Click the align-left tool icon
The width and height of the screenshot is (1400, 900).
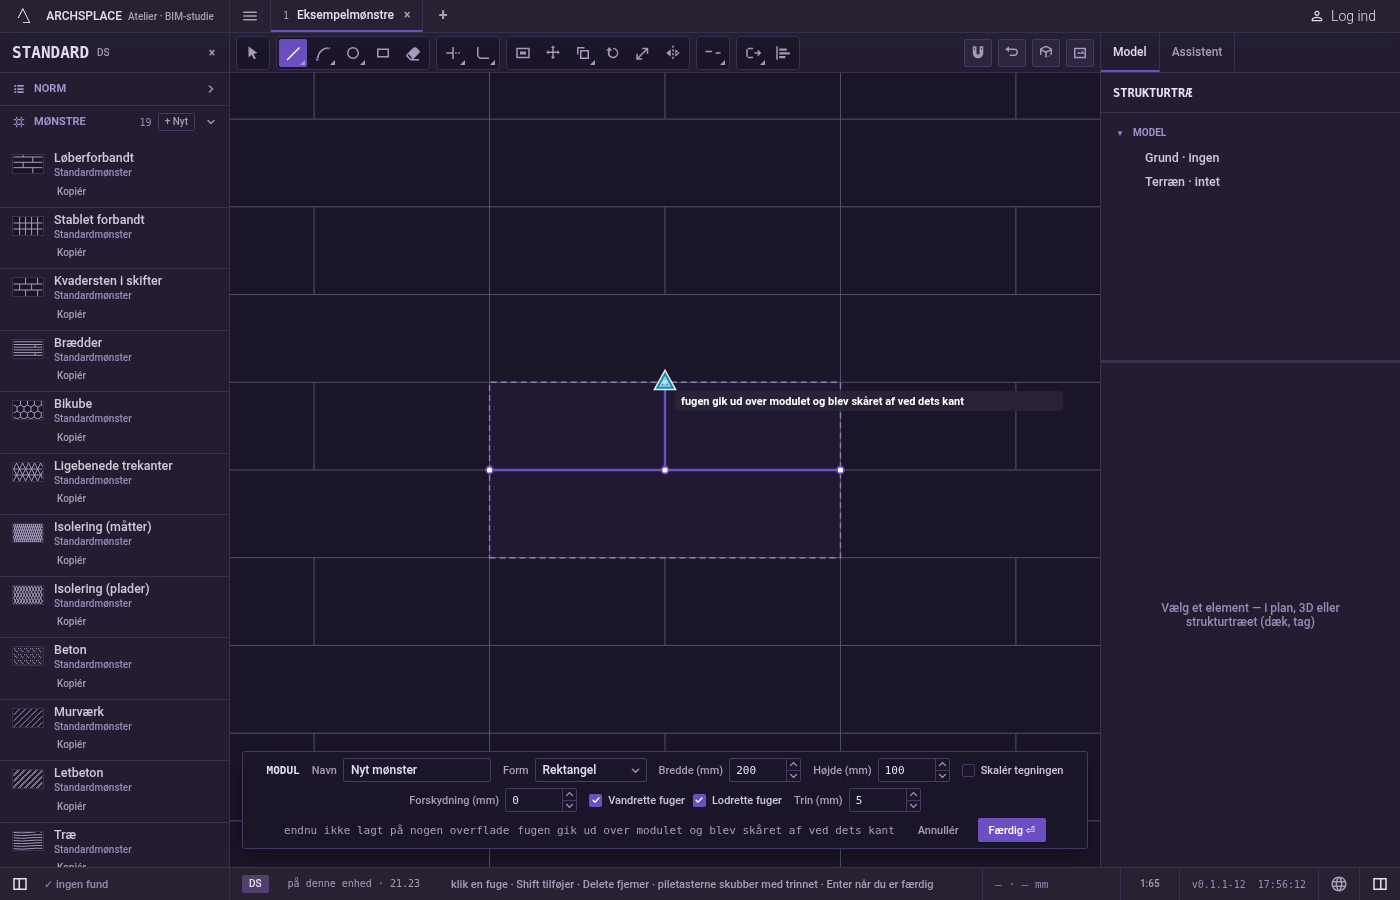pos(783,53)
